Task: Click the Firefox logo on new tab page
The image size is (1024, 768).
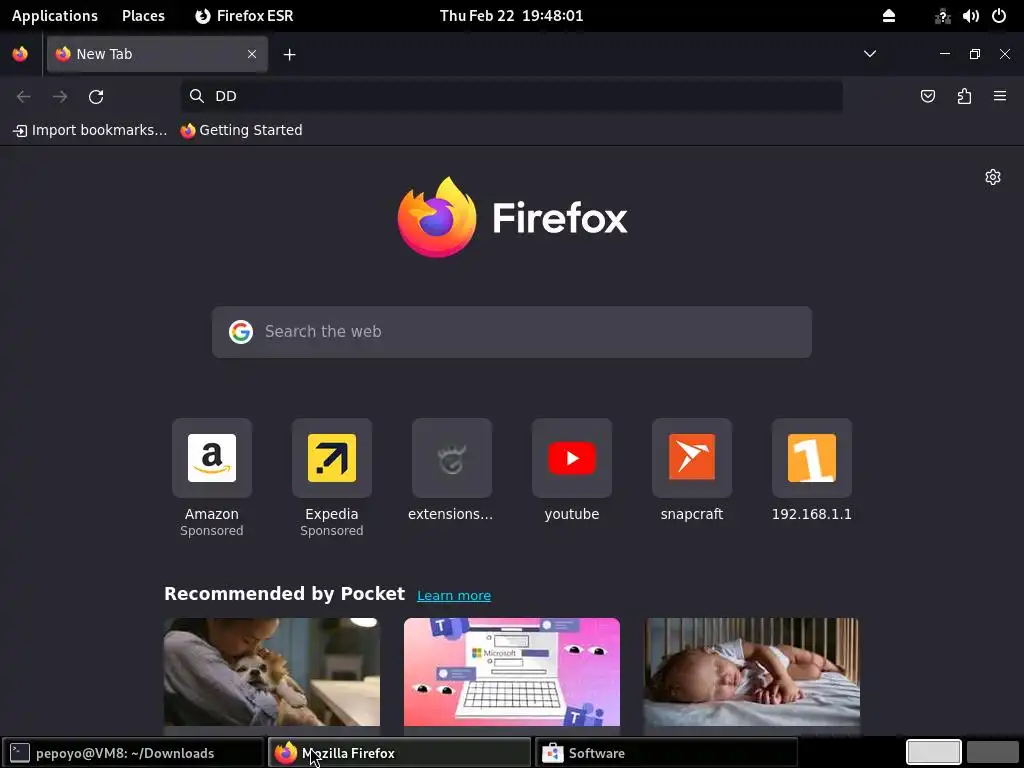Action: pyautogui.click(x=512, y=217)
